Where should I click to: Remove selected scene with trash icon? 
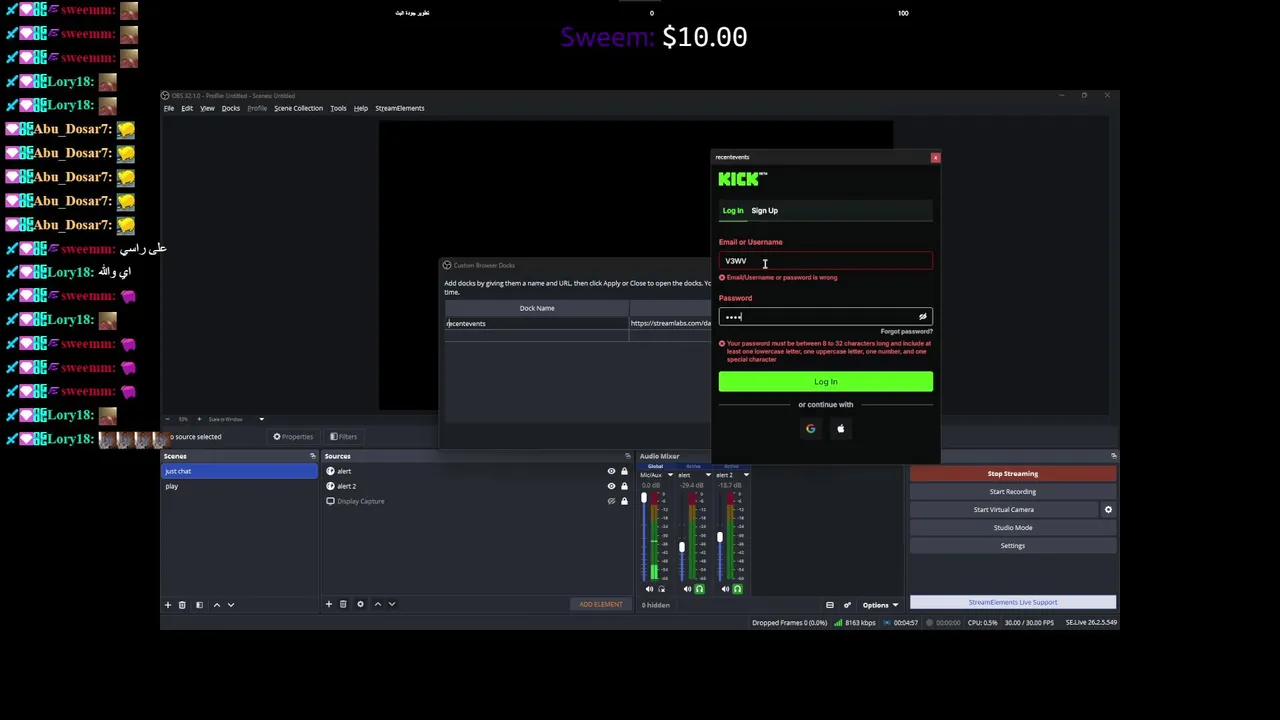click(x=182, y=604)
